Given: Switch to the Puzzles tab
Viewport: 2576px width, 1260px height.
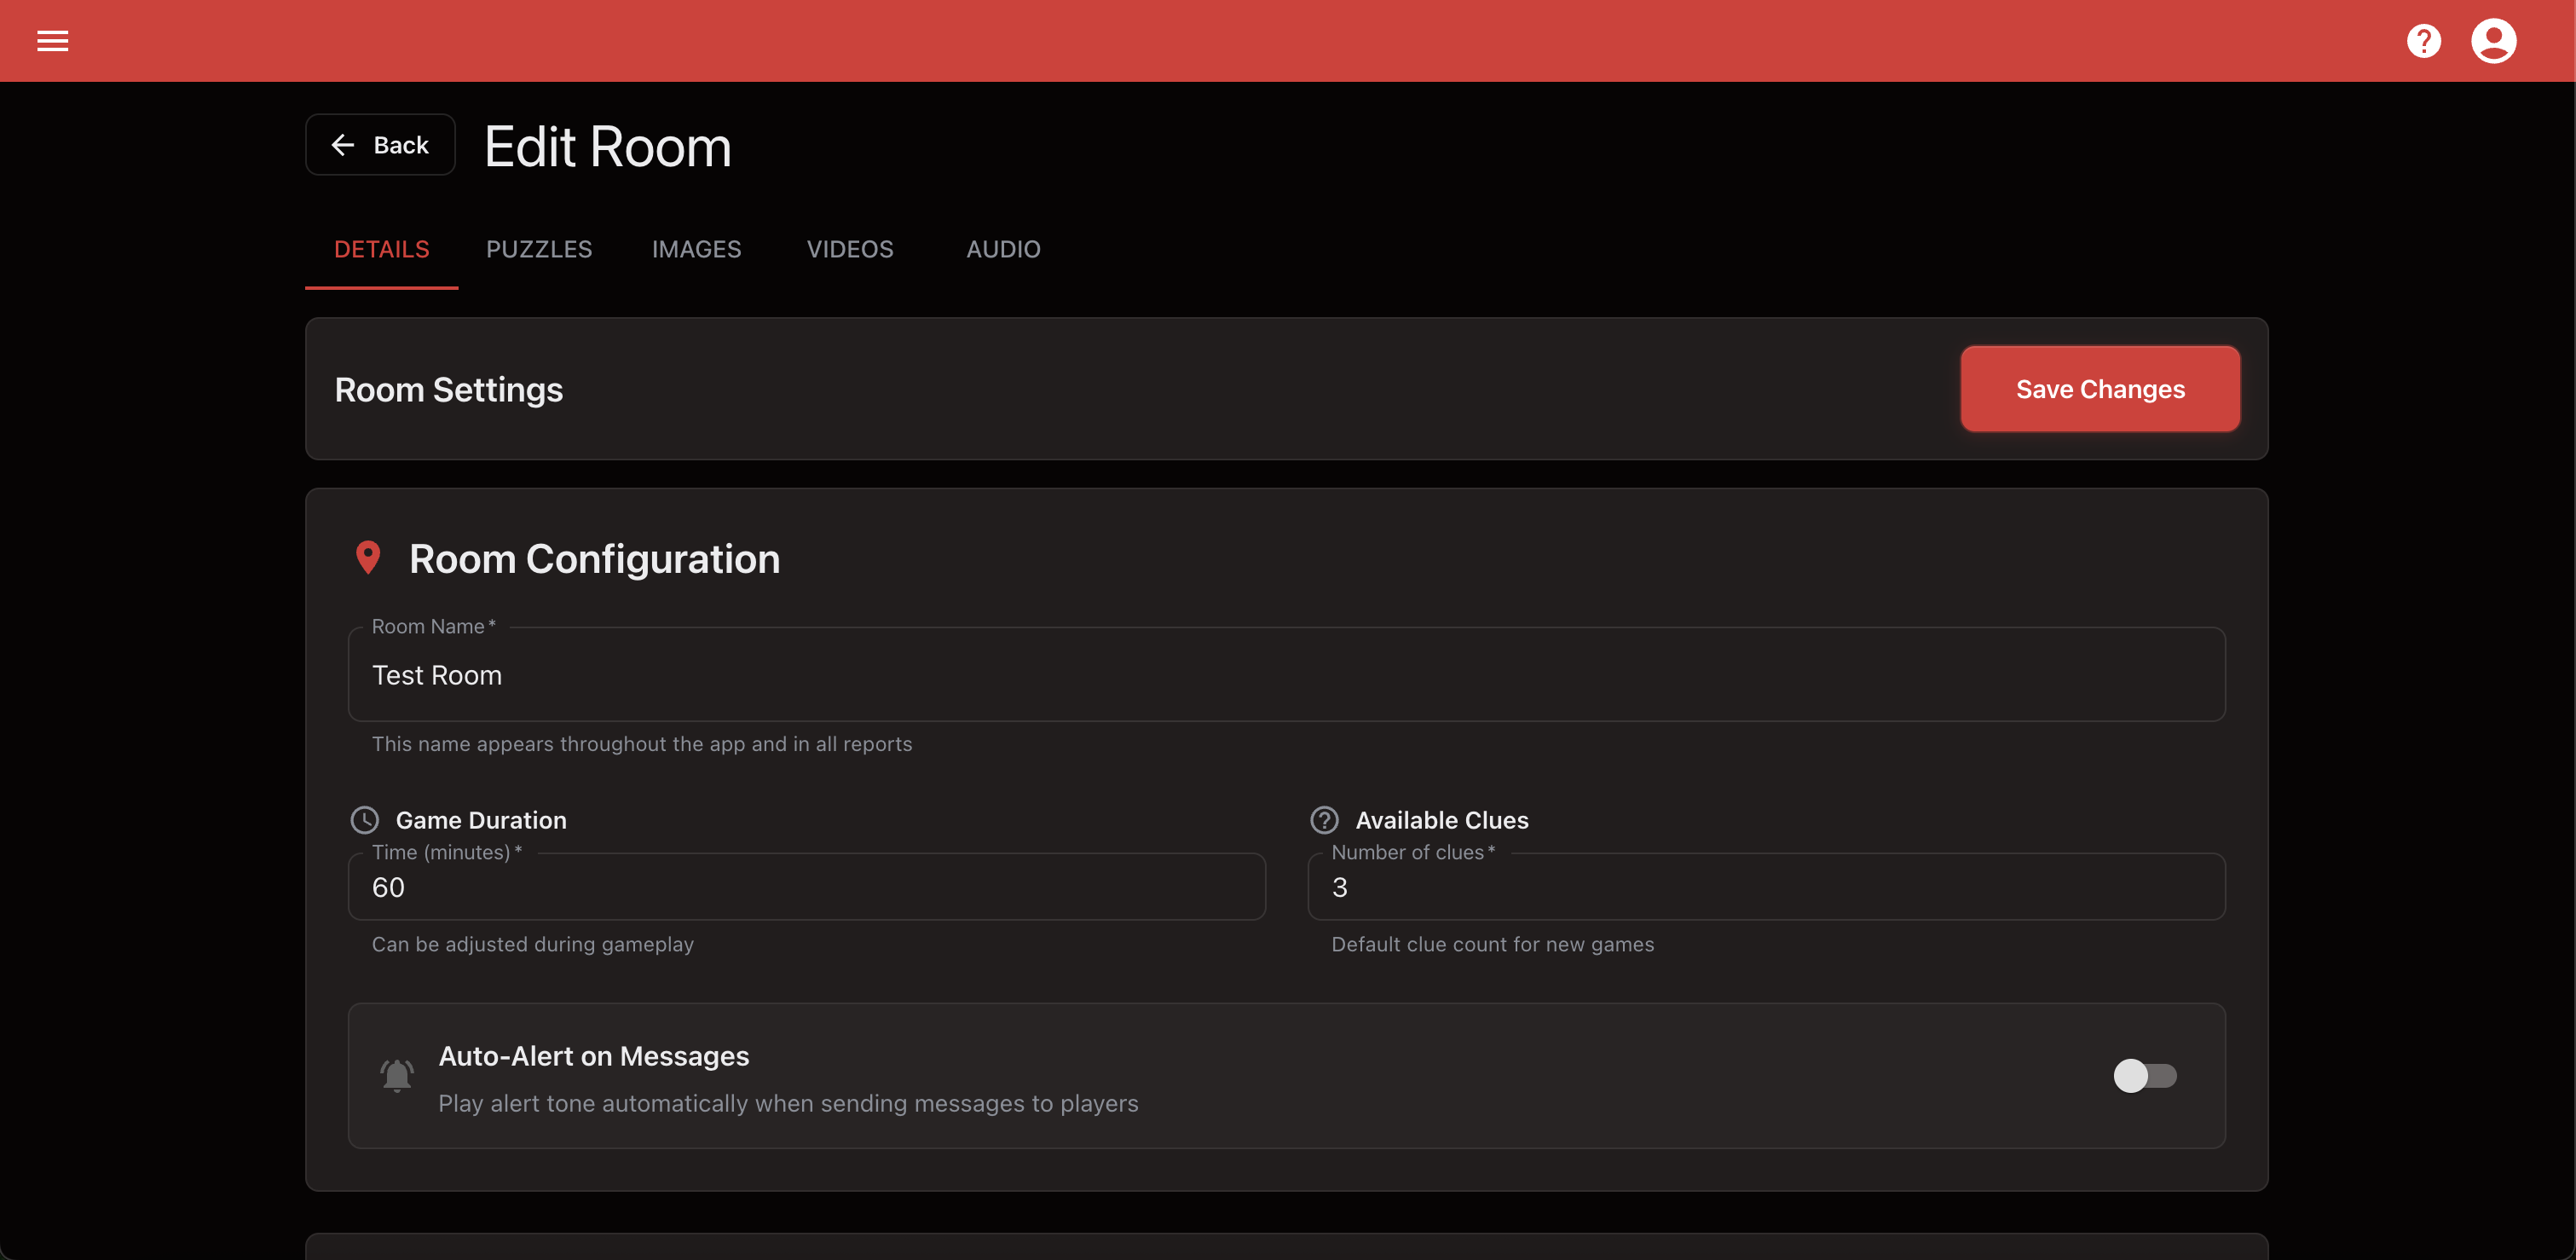Looking at the screenshot, I should pos(539,249).
